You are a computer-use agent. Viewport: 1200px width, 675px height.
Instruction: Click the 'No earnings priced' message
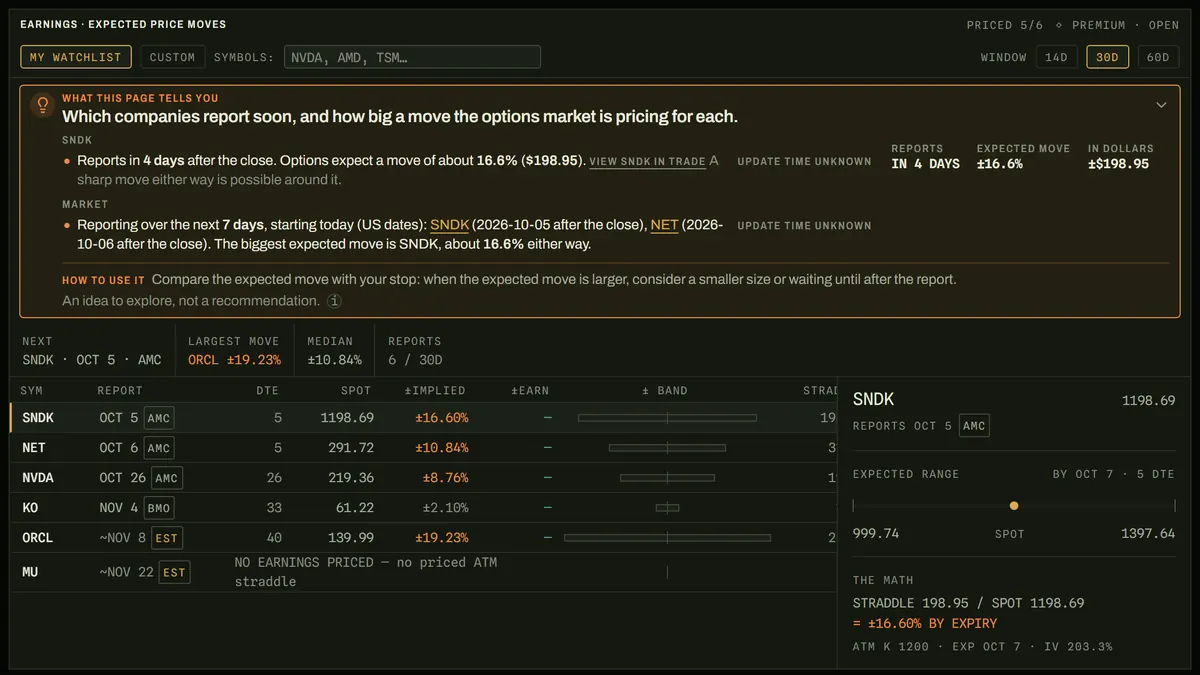pos(366,572)
